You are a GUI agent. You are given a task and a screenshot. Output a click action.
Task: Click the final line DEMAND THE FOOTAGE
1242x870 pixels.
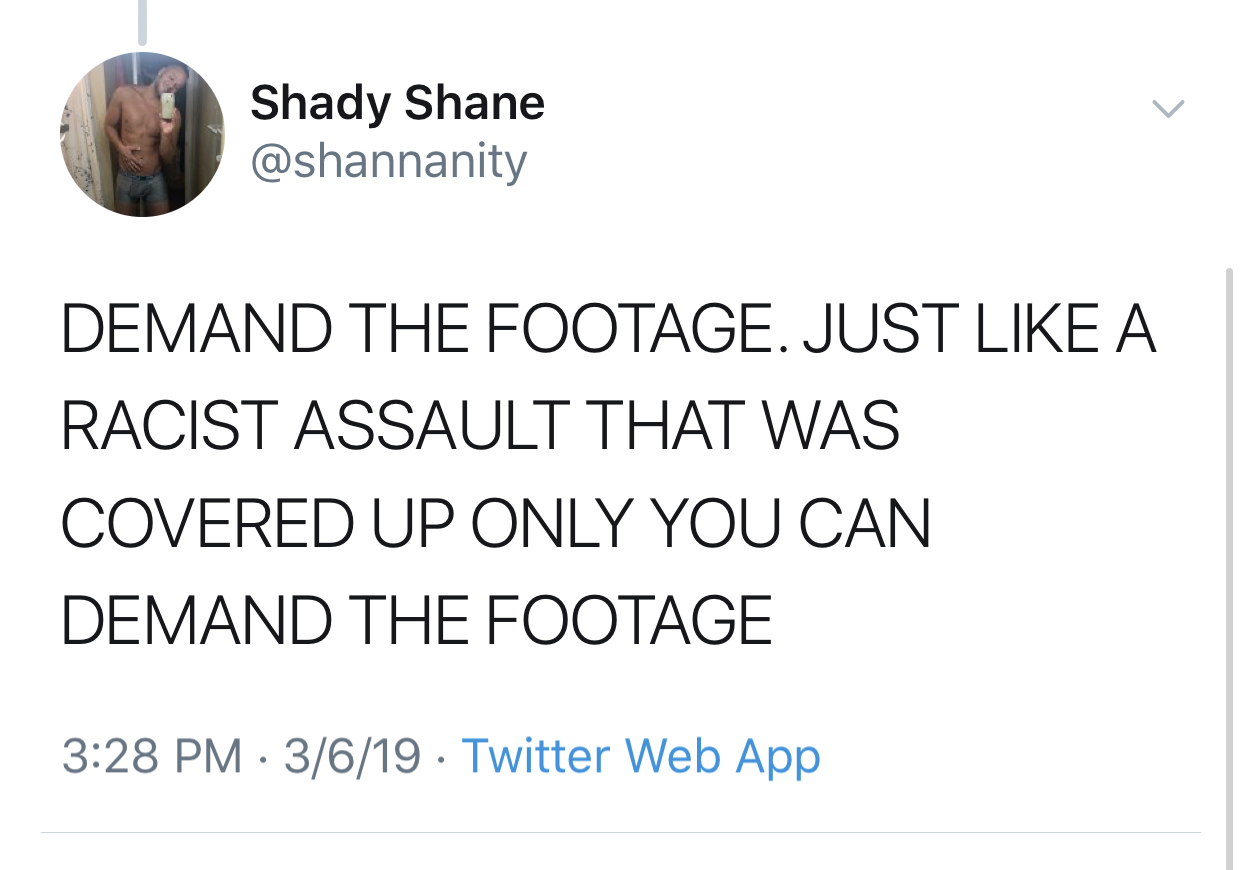coord(417,619)
